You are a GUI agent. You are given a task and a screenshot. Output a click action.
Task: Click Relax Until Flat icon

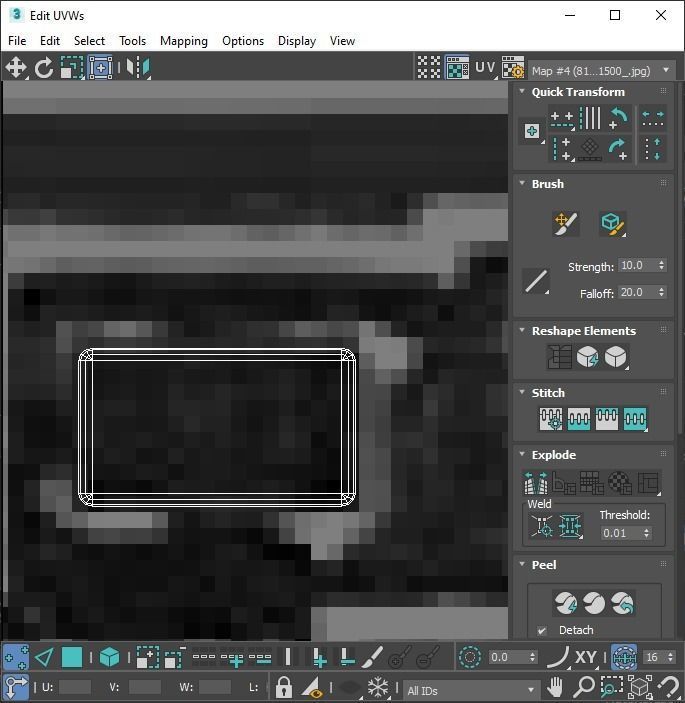pyautogui.click(x=587, y=357)
